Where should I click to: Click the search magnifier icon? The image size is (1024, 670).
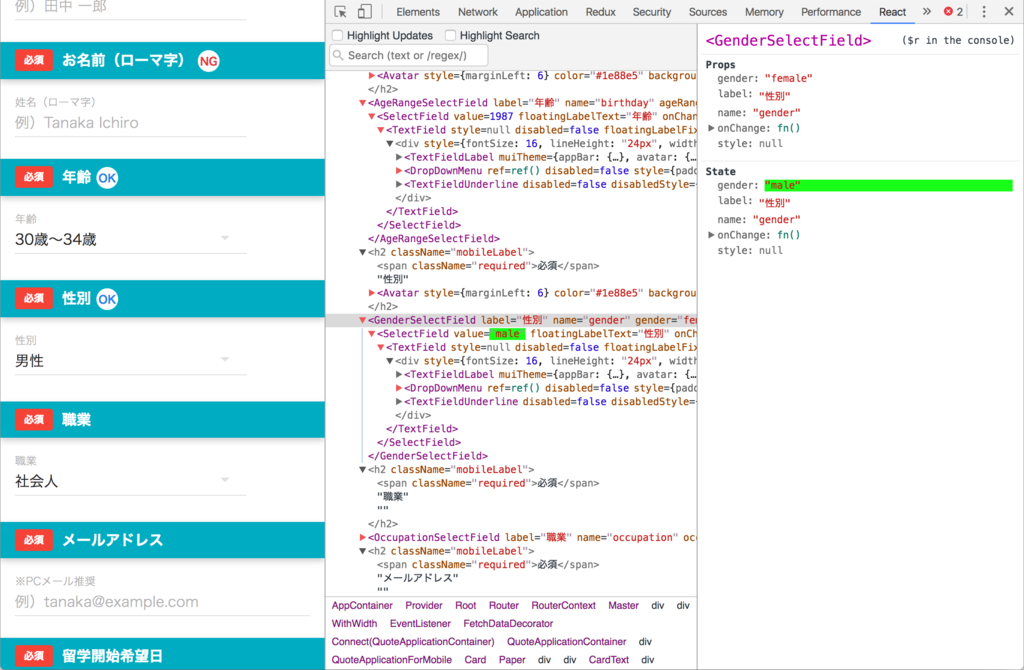click(338, 56)
